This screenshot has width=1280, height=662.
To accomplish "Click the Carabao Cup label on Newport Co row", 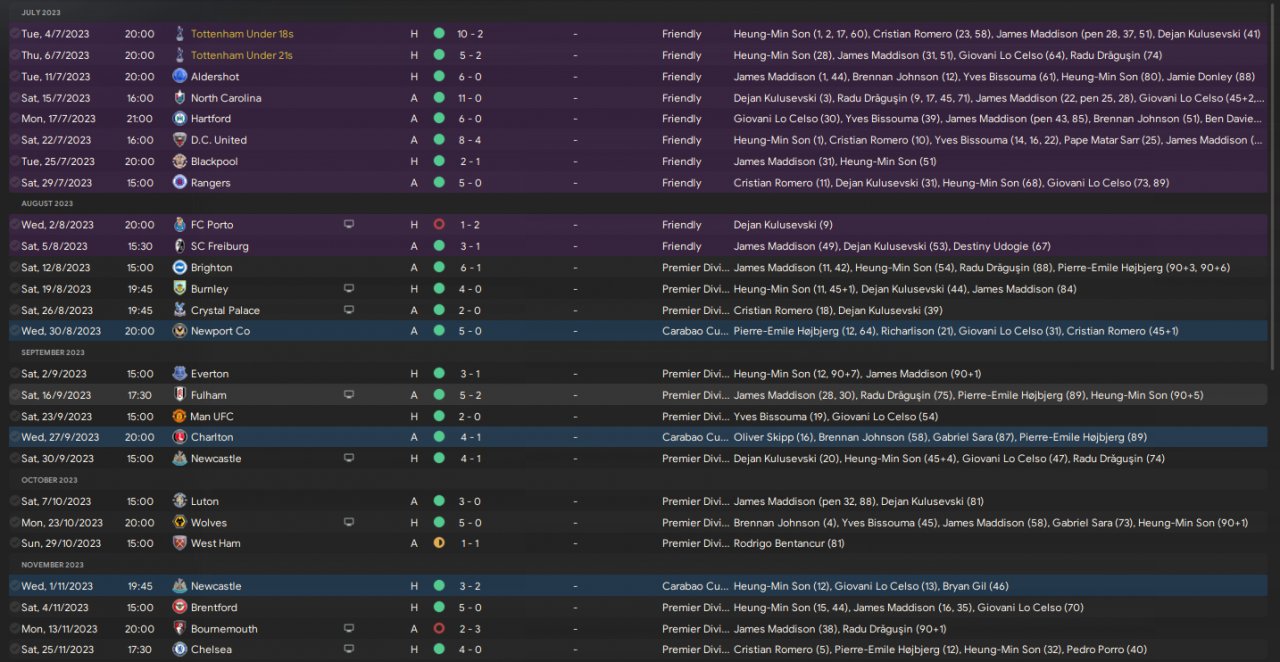I will pyautogui.click(x=696, y=331).
